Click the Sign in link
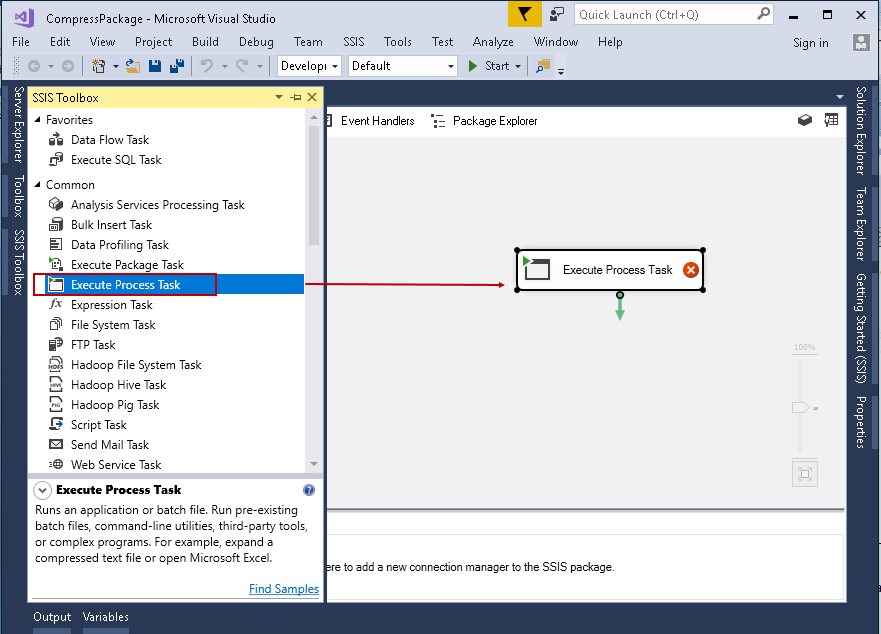The width and height of the screenshot is (881, 634). click(x=810, y=43)
